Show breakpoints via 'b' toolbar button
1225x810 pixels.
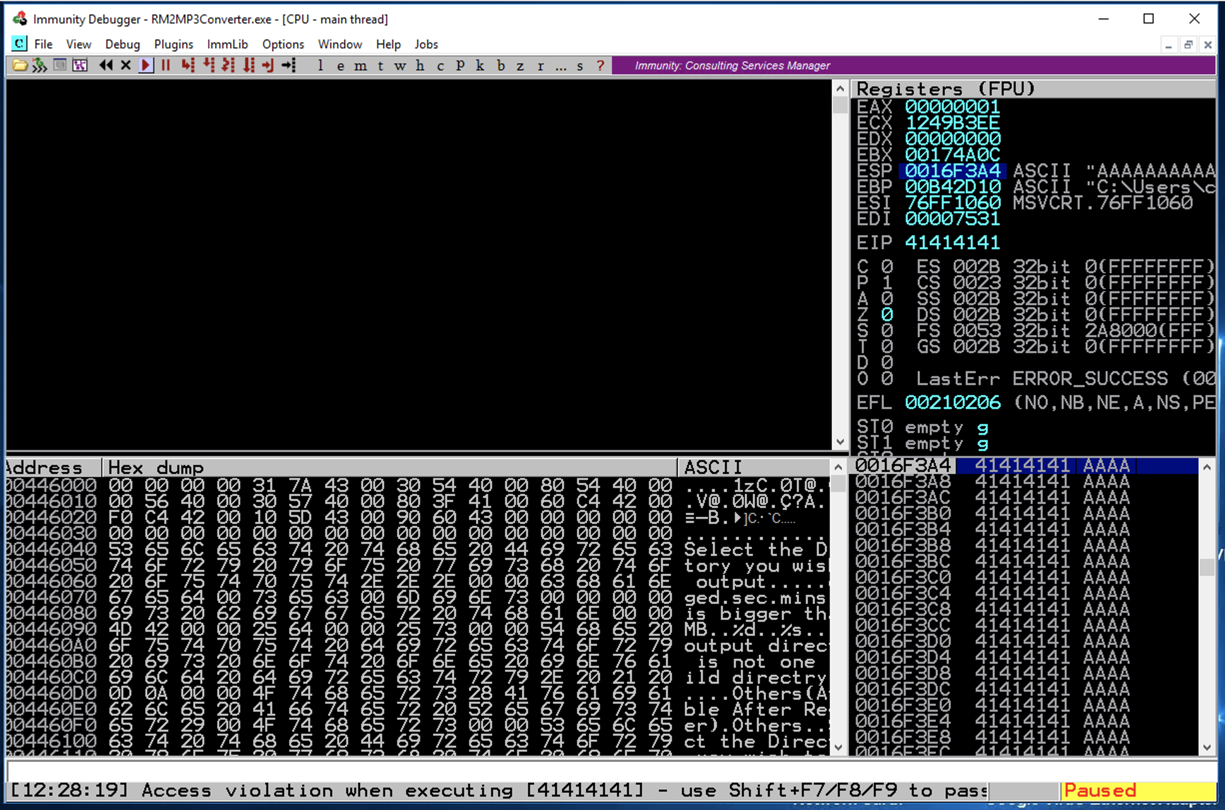coord(500,65)
